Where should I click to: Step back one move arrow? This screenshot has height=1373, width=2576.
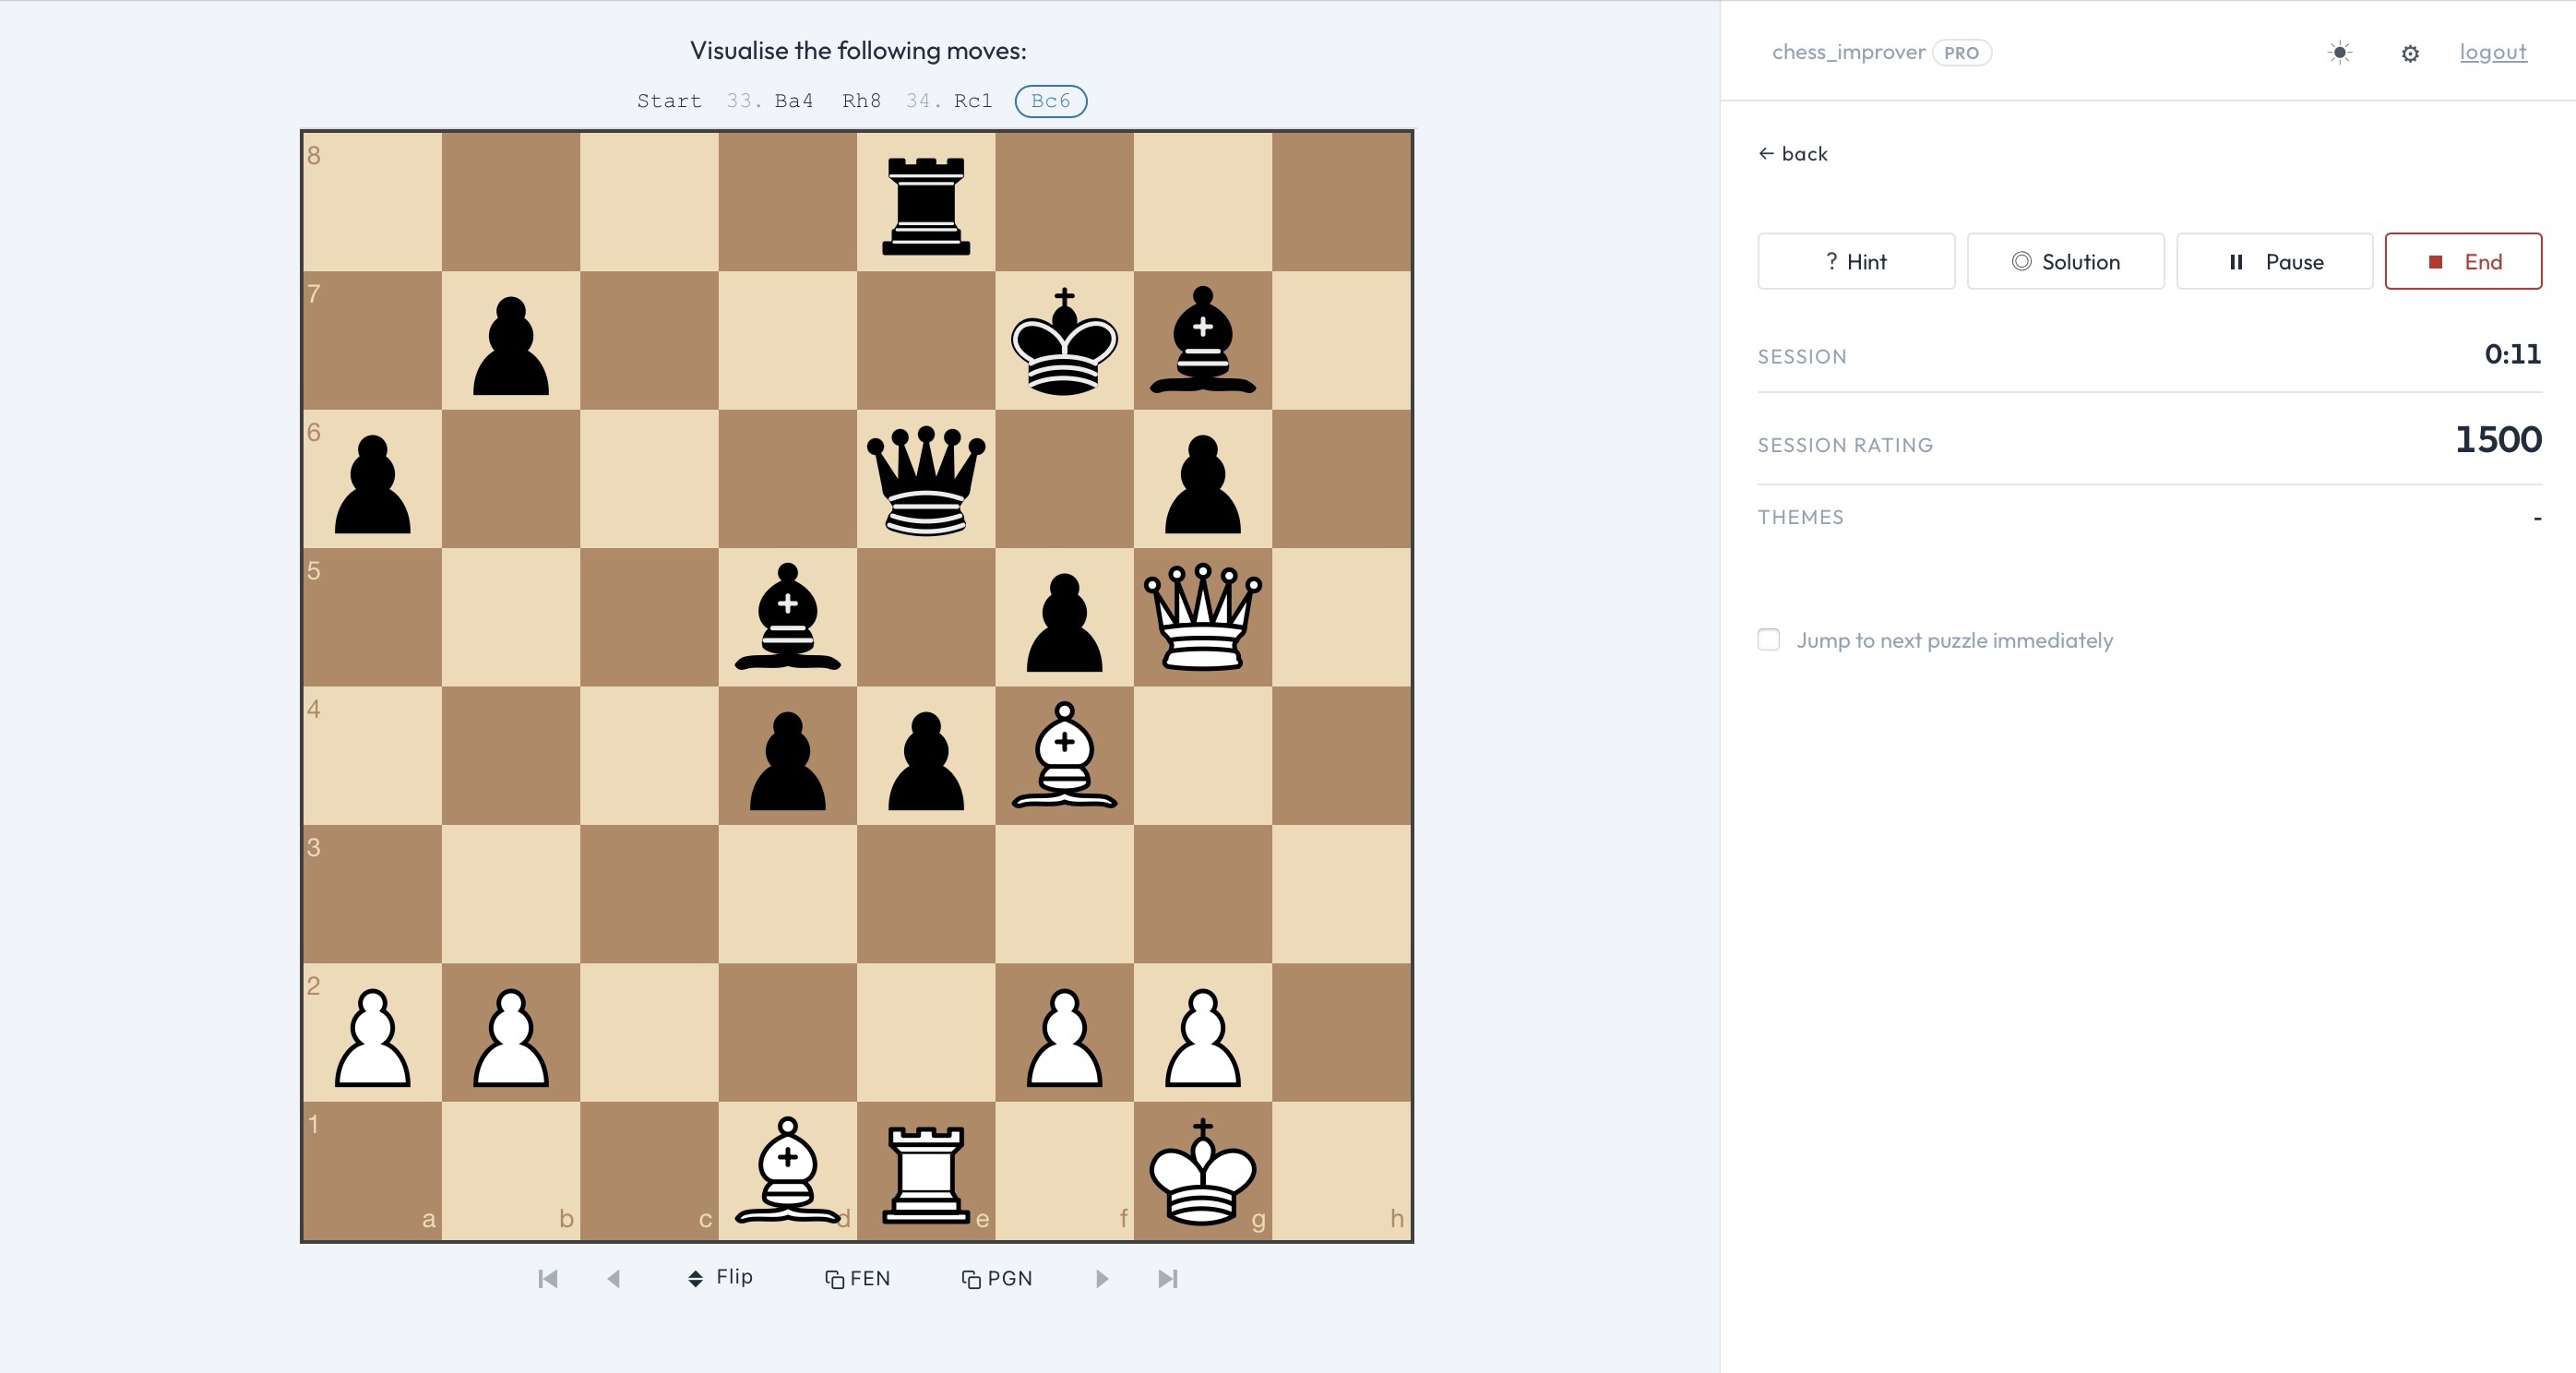(x=614, y=1279)
